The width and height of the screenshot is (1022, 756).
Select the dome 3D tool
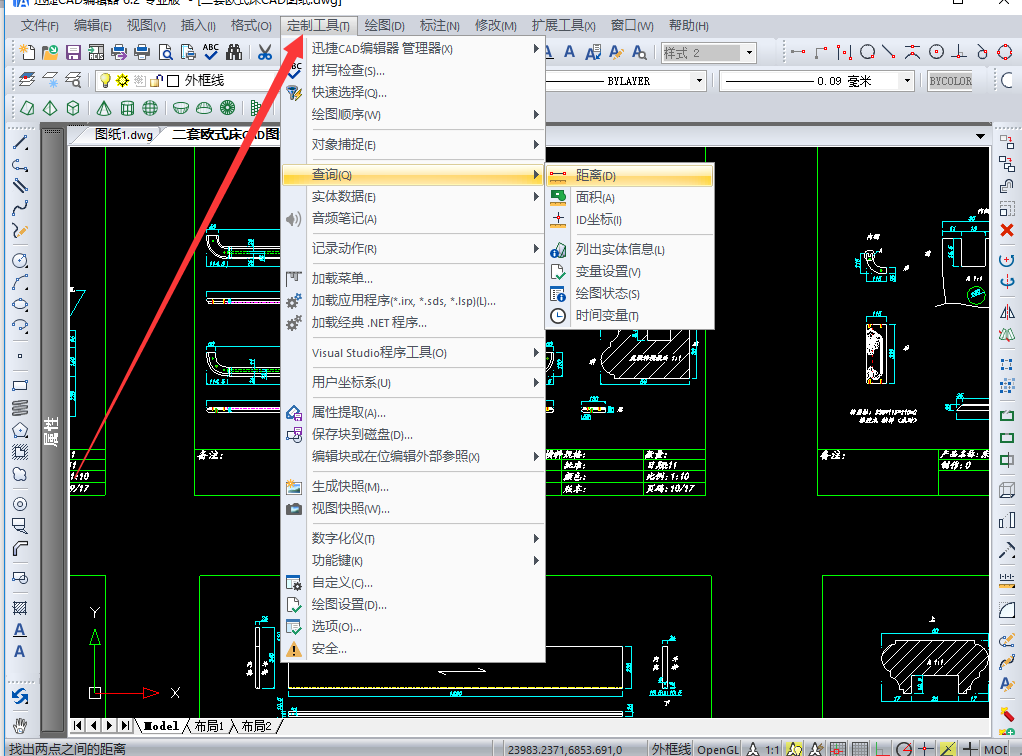(204, 108)
